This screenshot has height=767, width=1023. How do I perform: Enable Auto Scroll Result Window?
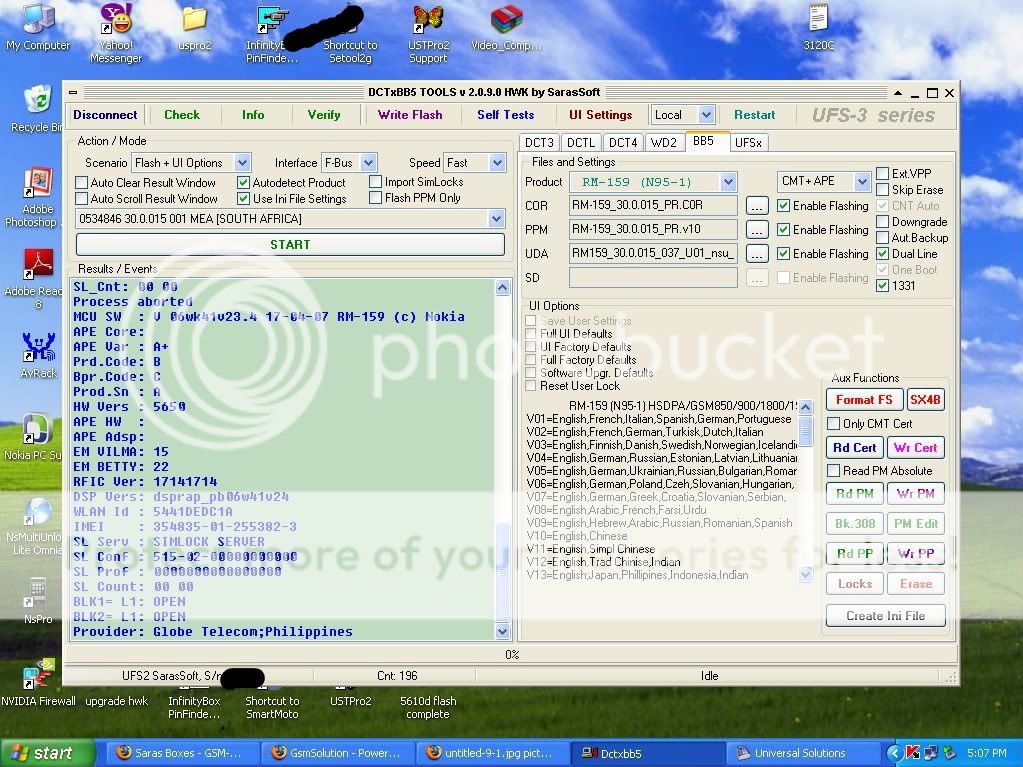click(82, 198)
